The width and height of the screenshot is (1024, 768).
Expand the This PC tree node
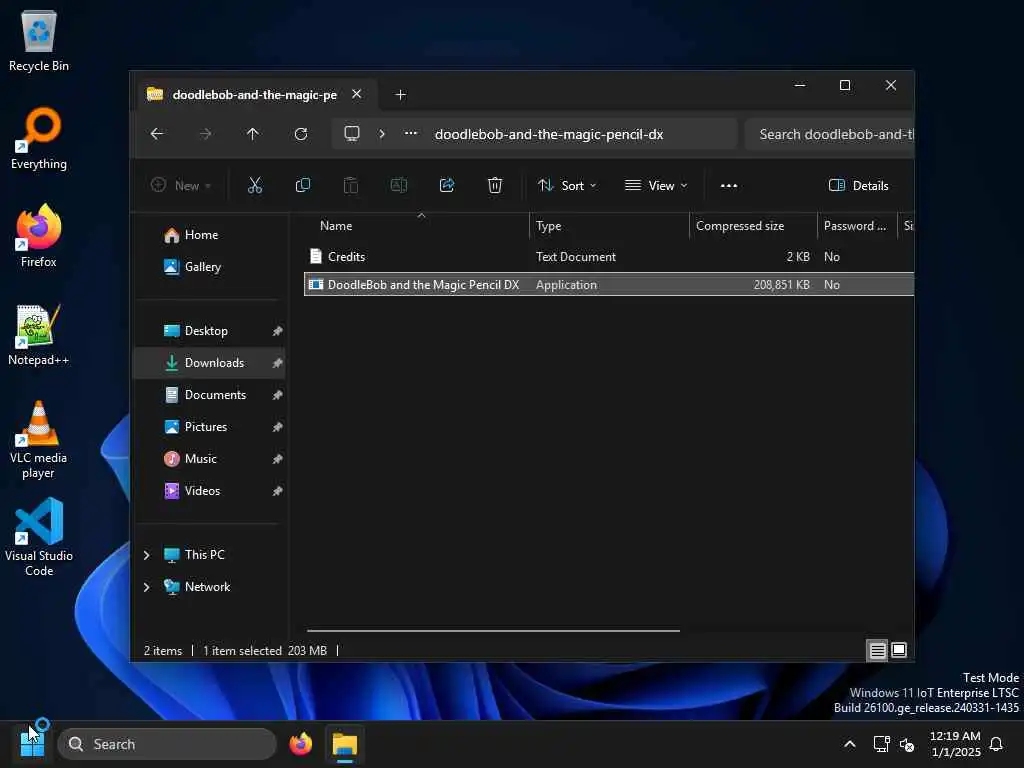click(x=146, y=555)
